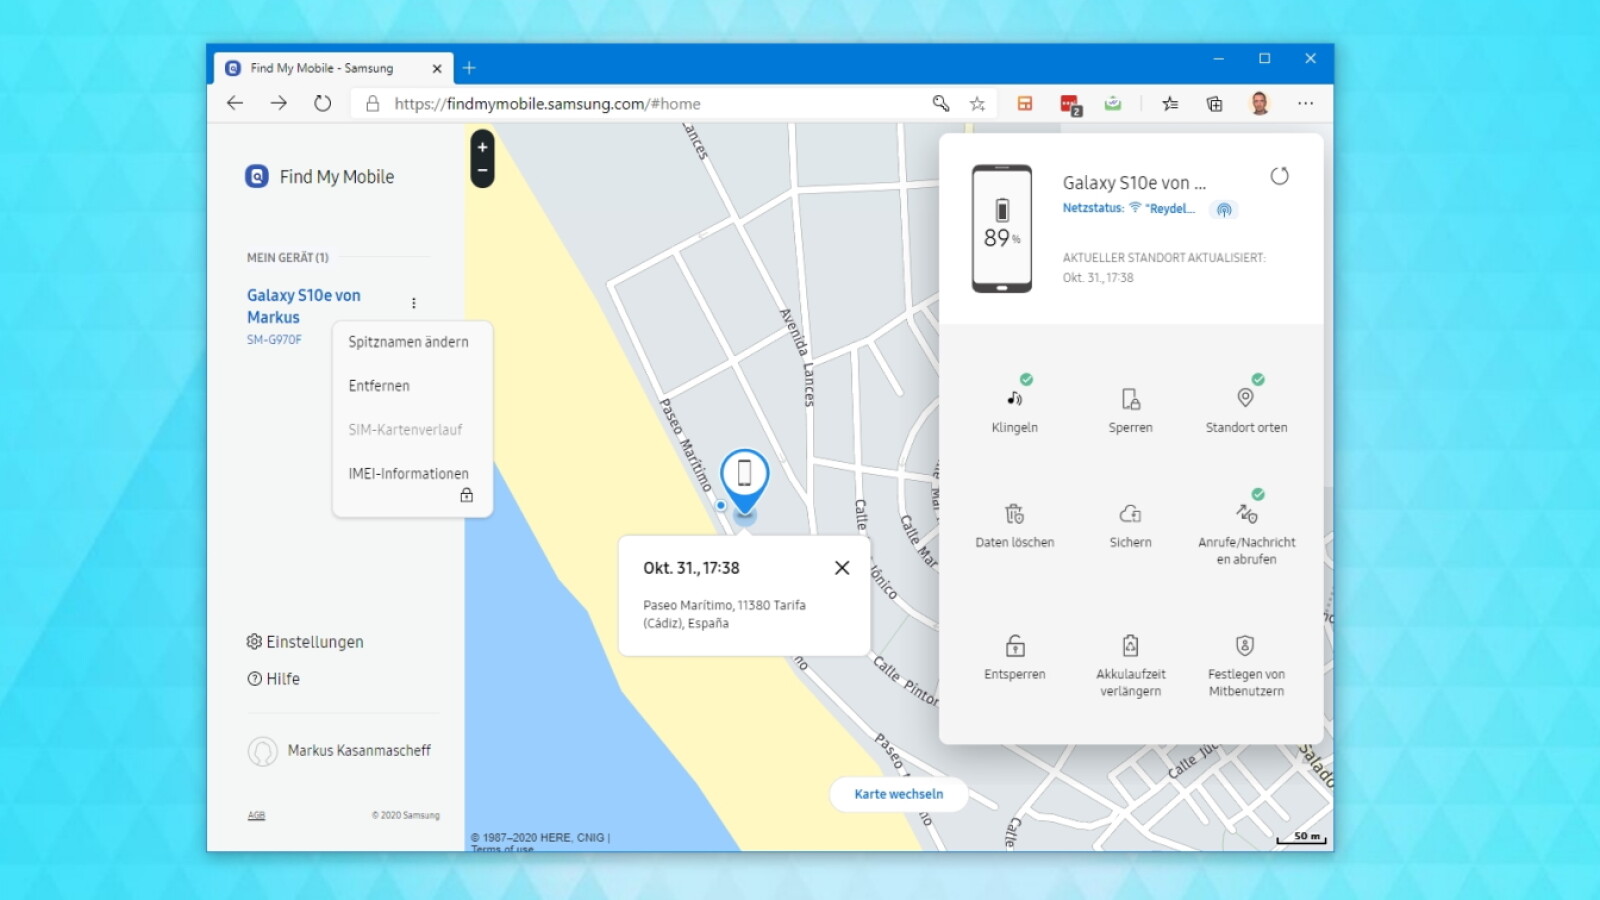The image size is (1600, 900).
Task: Select Galaxy S10e von Markus device
Action: [303, 306]
